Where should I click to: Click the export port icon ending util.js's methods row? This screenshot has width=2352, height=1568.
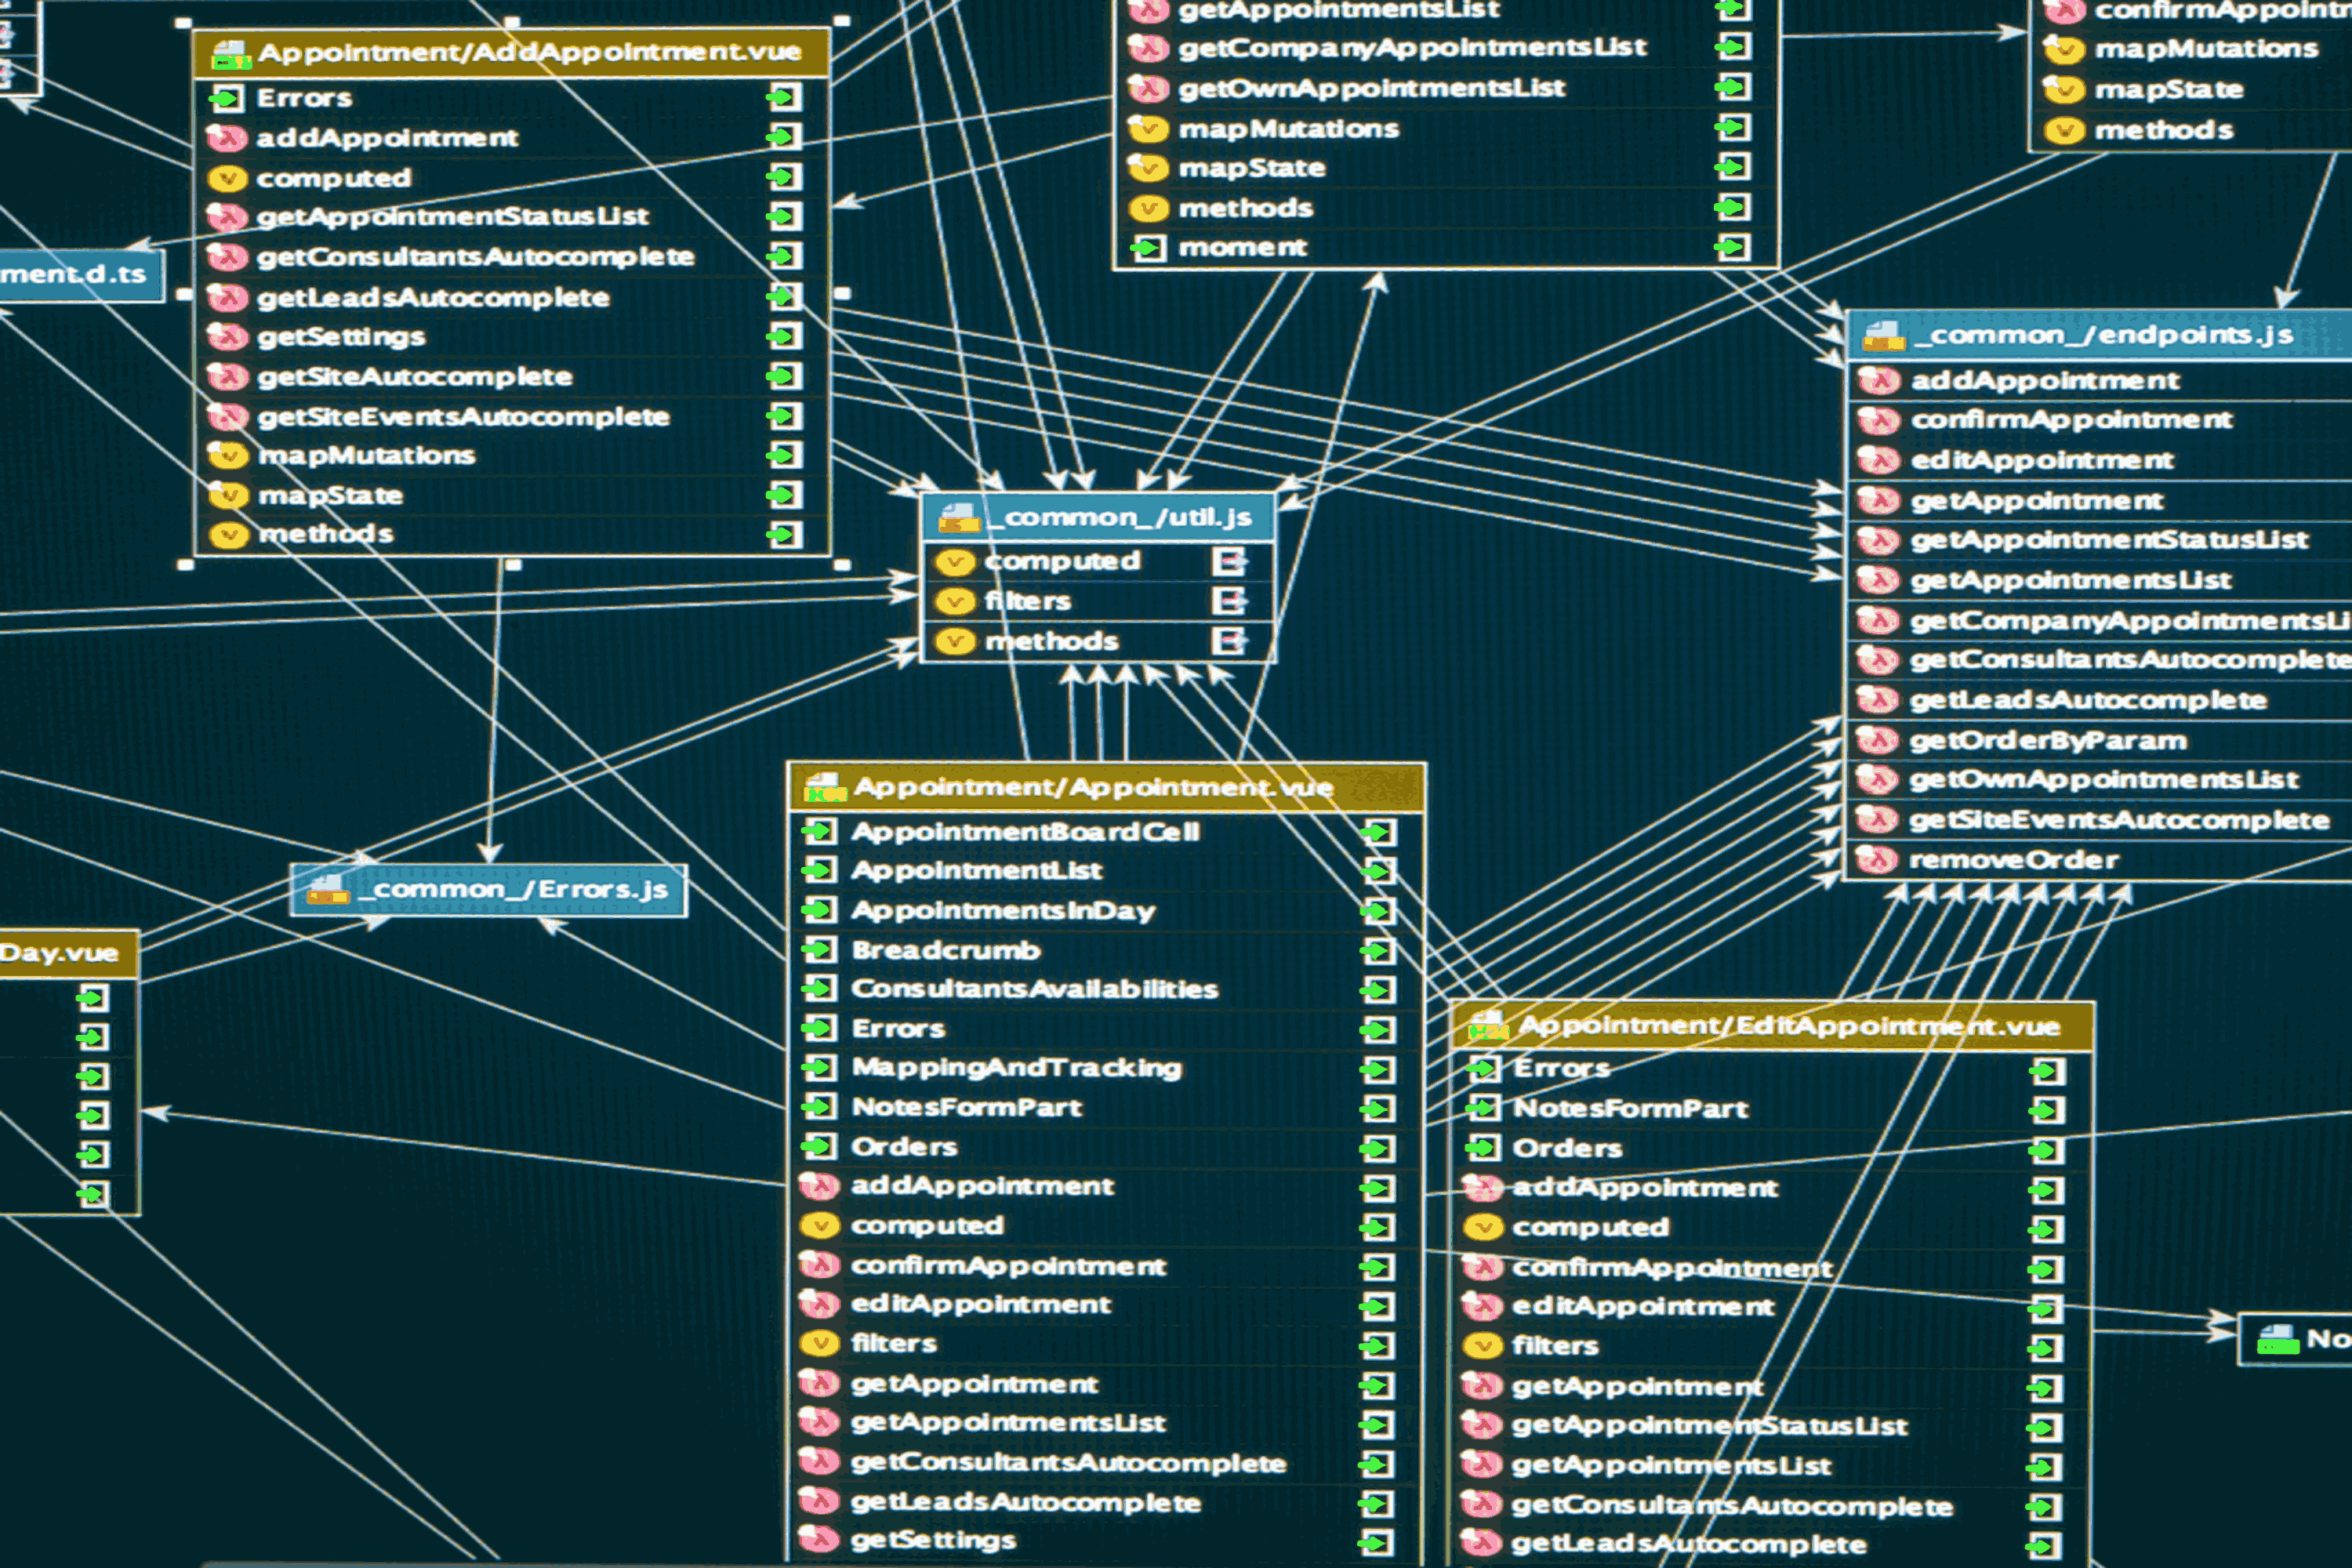[1229, 641]
